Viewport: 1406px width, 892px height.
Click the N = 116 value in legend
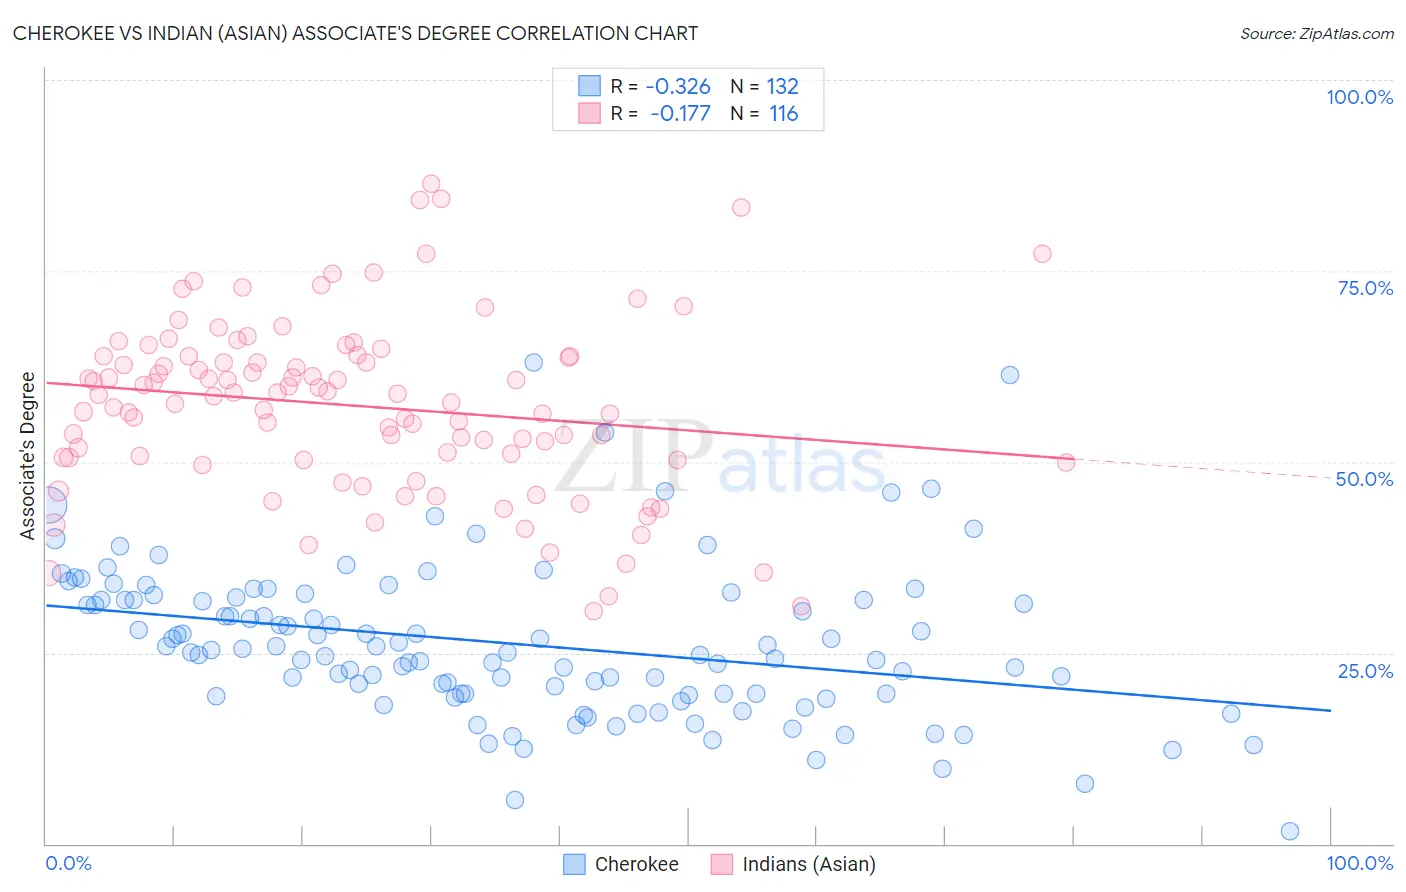pyautogui.click(x=764, y=113)
